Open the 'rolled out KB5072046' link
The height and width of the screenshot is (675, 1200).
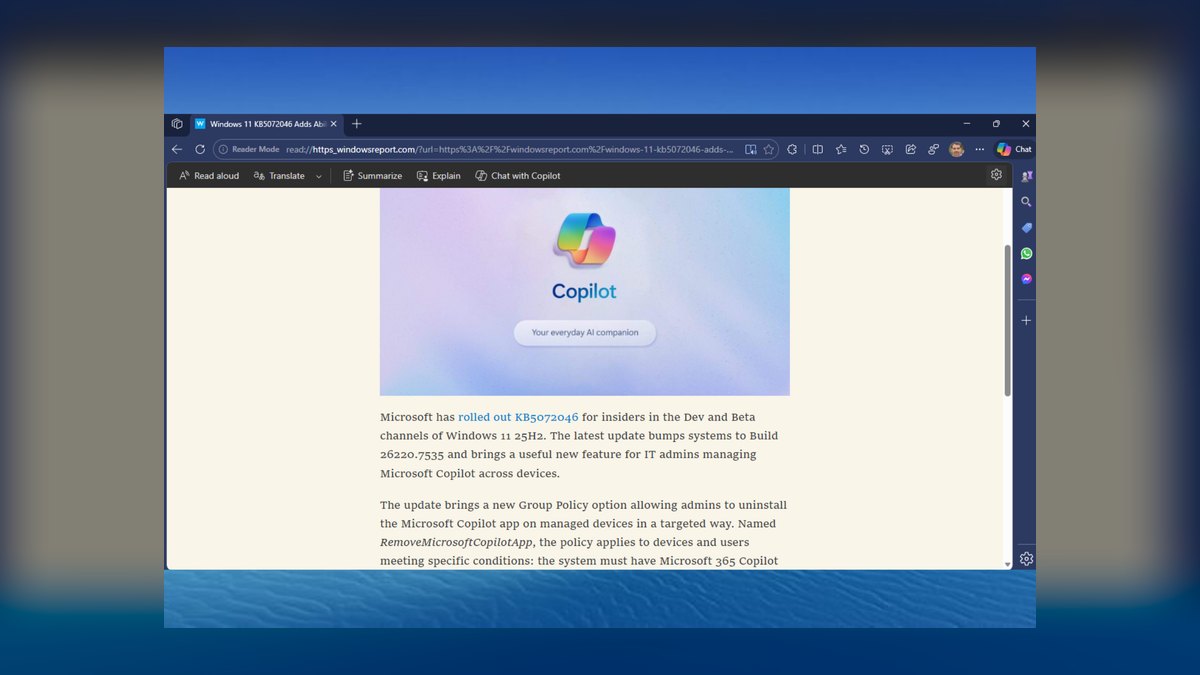click(518, 417)
